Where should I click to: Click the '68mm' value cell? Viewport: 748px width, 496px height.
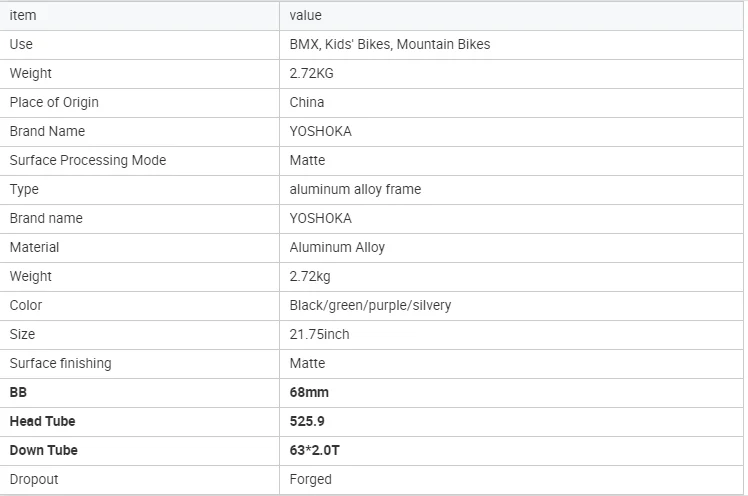(x=309, y=392)
